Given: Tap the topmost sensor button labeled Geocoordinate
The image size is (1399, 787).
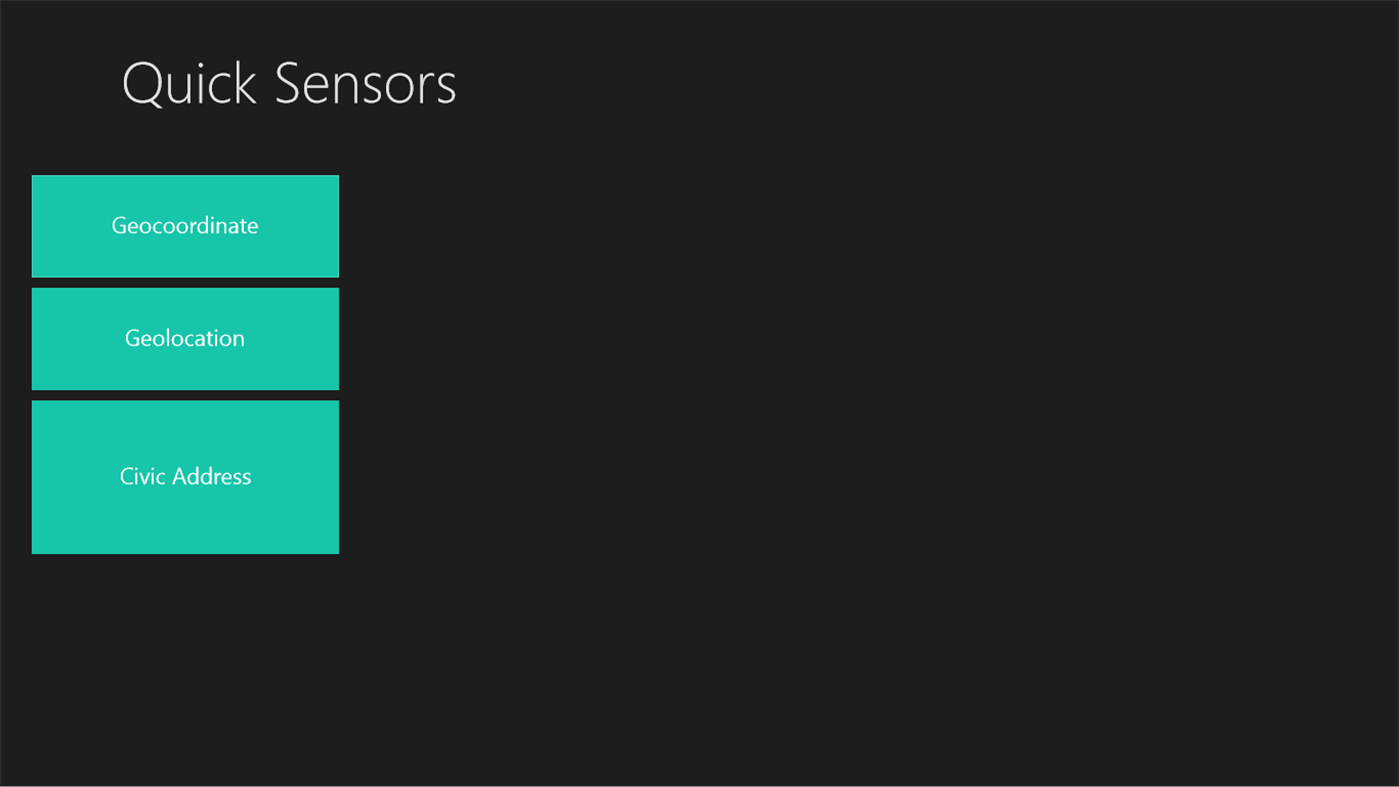Looking at the screenshot, I should click(185, 225).
